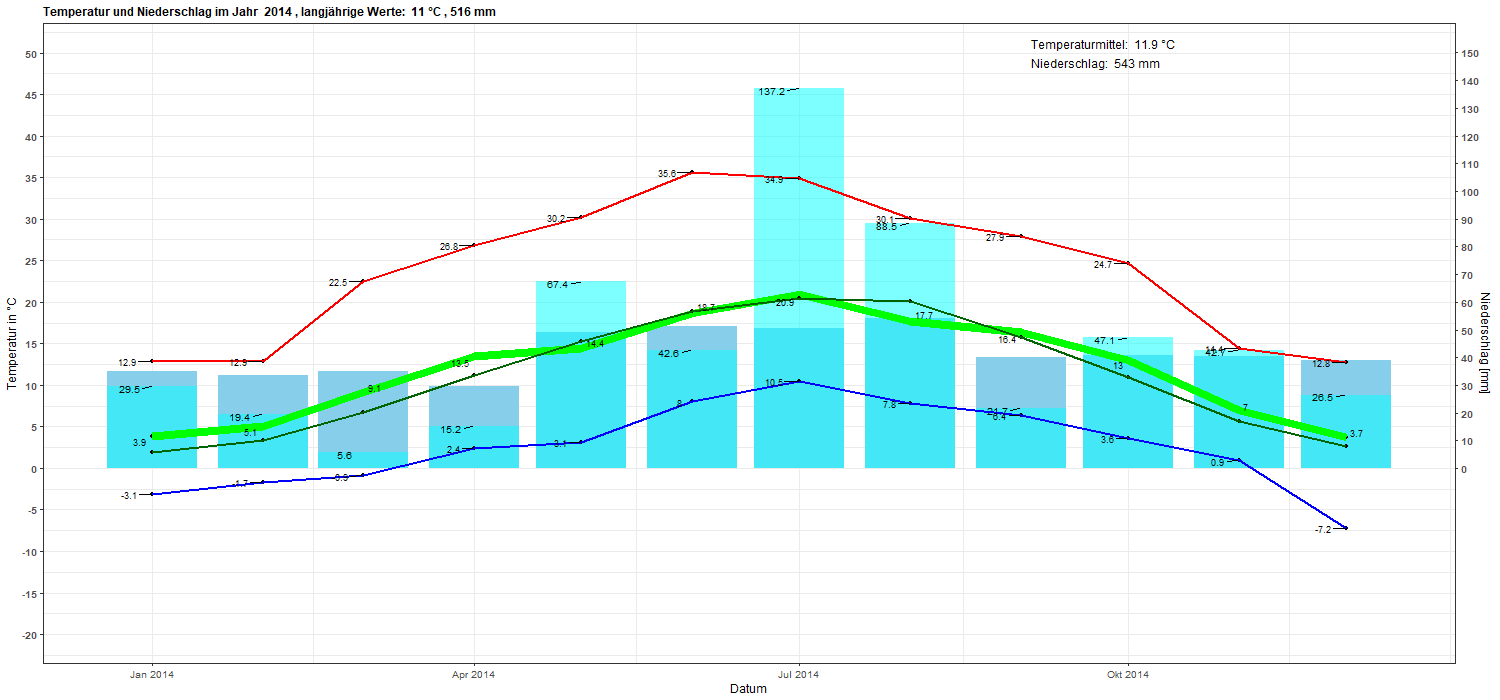Click the 137.2 precipitation value label
The height and width of the screenshot is (700, 1500).
pos(771,92)
